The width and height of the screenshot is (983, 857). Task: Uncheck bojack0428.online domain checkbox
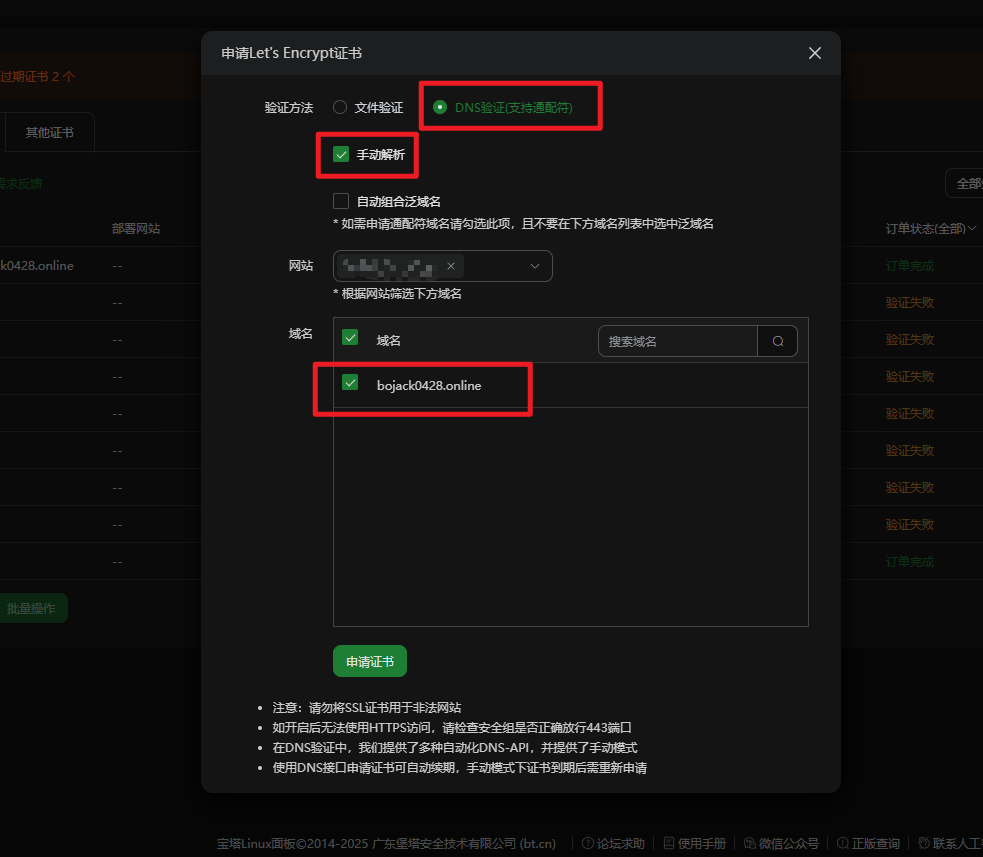[x=350, y=382]
